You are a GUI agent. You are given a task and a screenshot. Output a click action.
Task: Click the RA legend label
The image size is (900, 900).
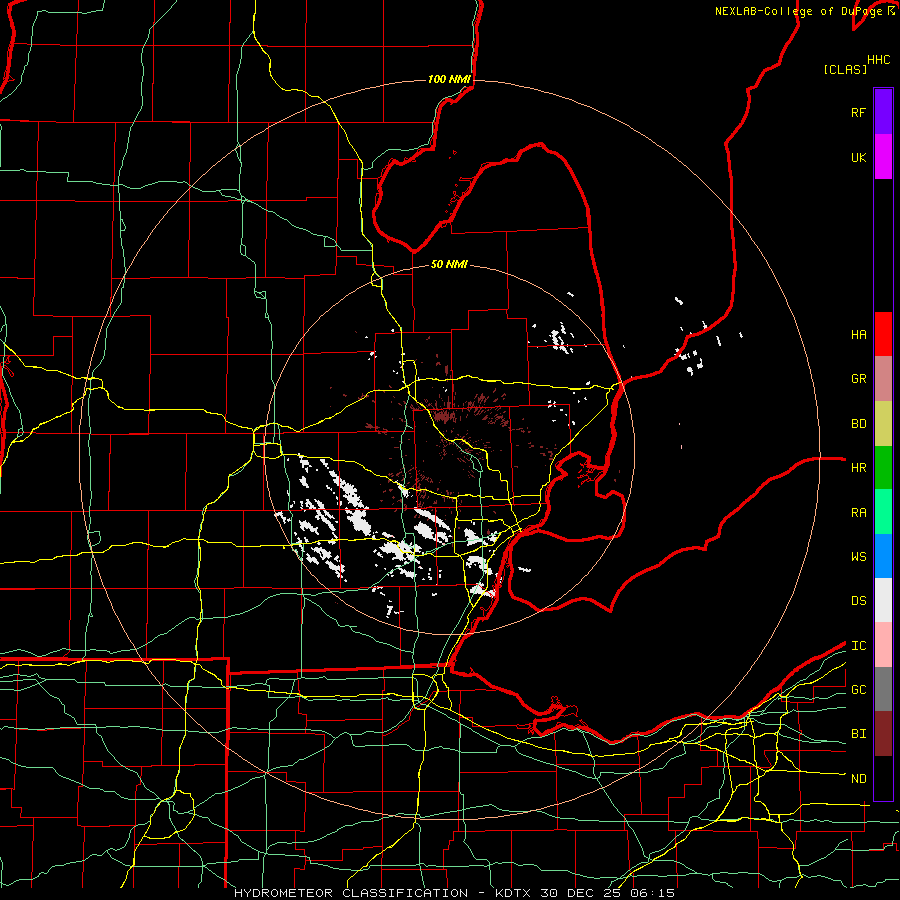pyautogui.click(x=858, y=513)
